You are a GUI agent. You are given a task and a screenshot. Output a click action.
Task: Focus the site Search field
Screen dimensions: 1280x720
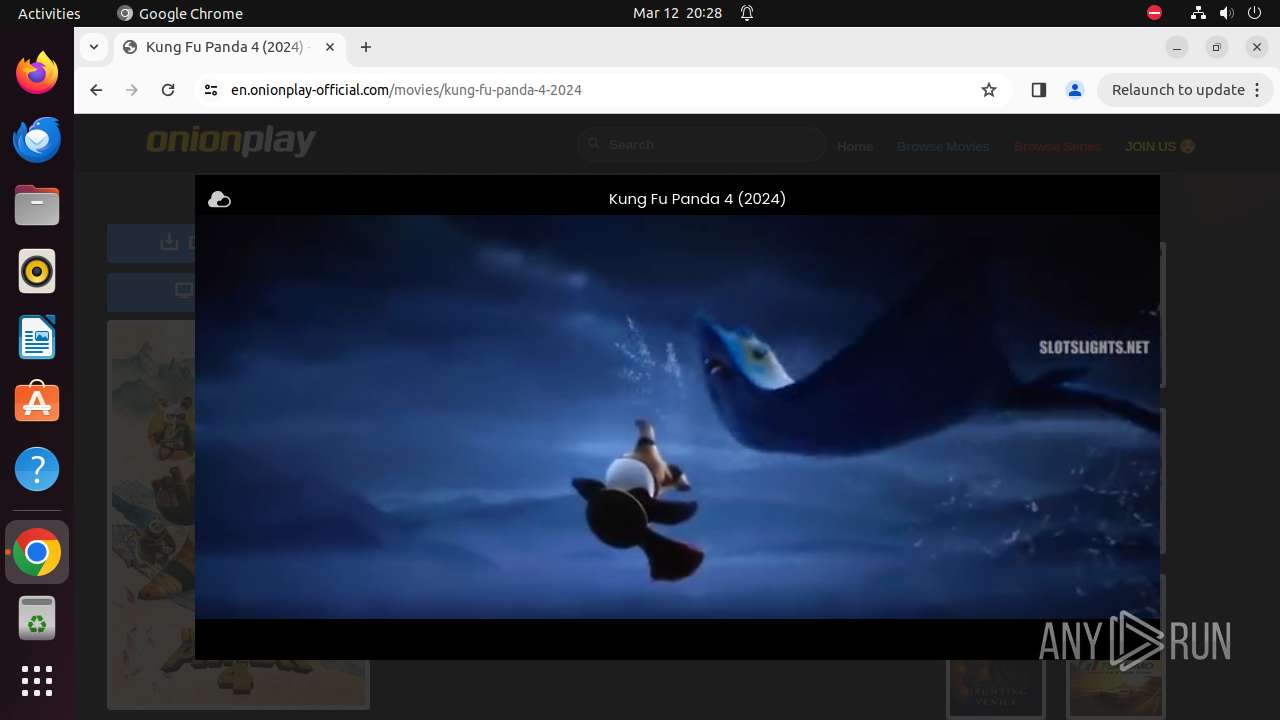coord(701,145)
